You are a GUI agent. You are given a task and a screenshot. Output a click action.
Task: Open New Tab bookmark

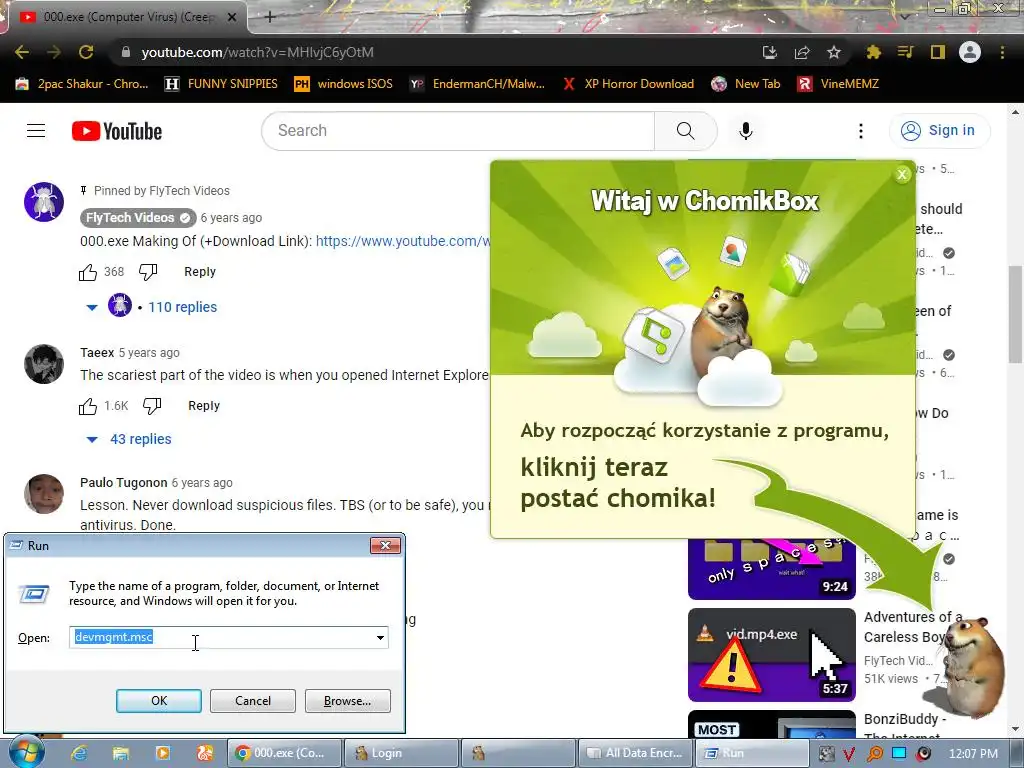click(x=746, y=84)
